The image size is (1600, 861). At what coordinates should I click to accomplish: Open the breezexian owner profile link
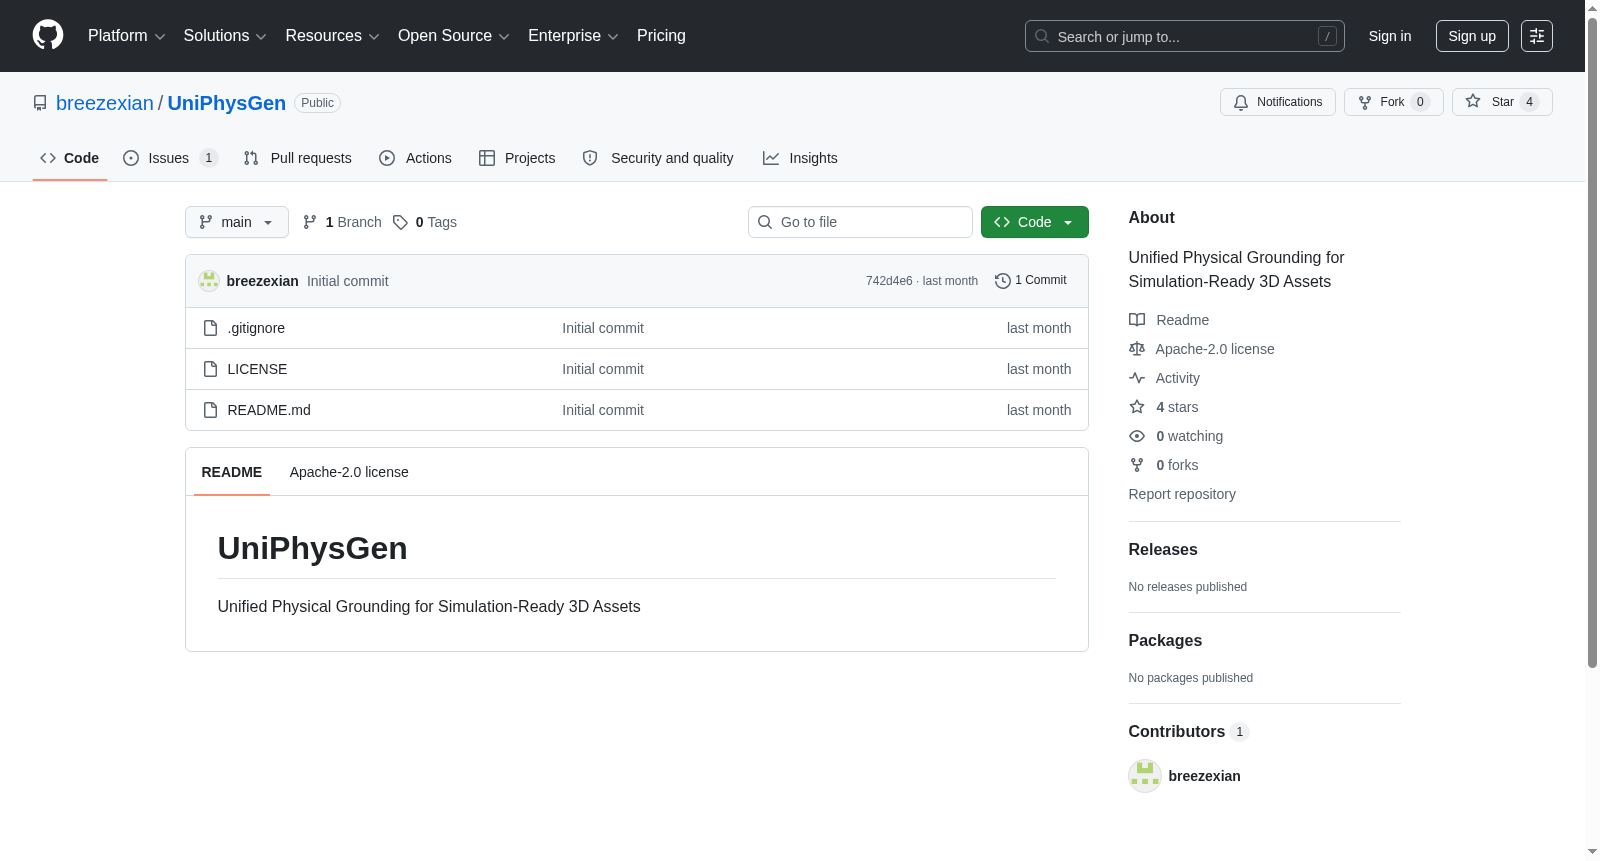point(105,103)
